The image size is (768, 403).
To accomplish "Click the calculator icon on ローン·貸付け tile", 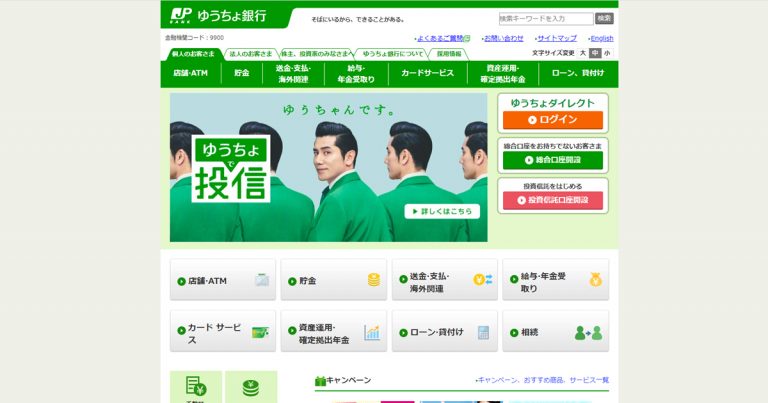I will 483,332.
